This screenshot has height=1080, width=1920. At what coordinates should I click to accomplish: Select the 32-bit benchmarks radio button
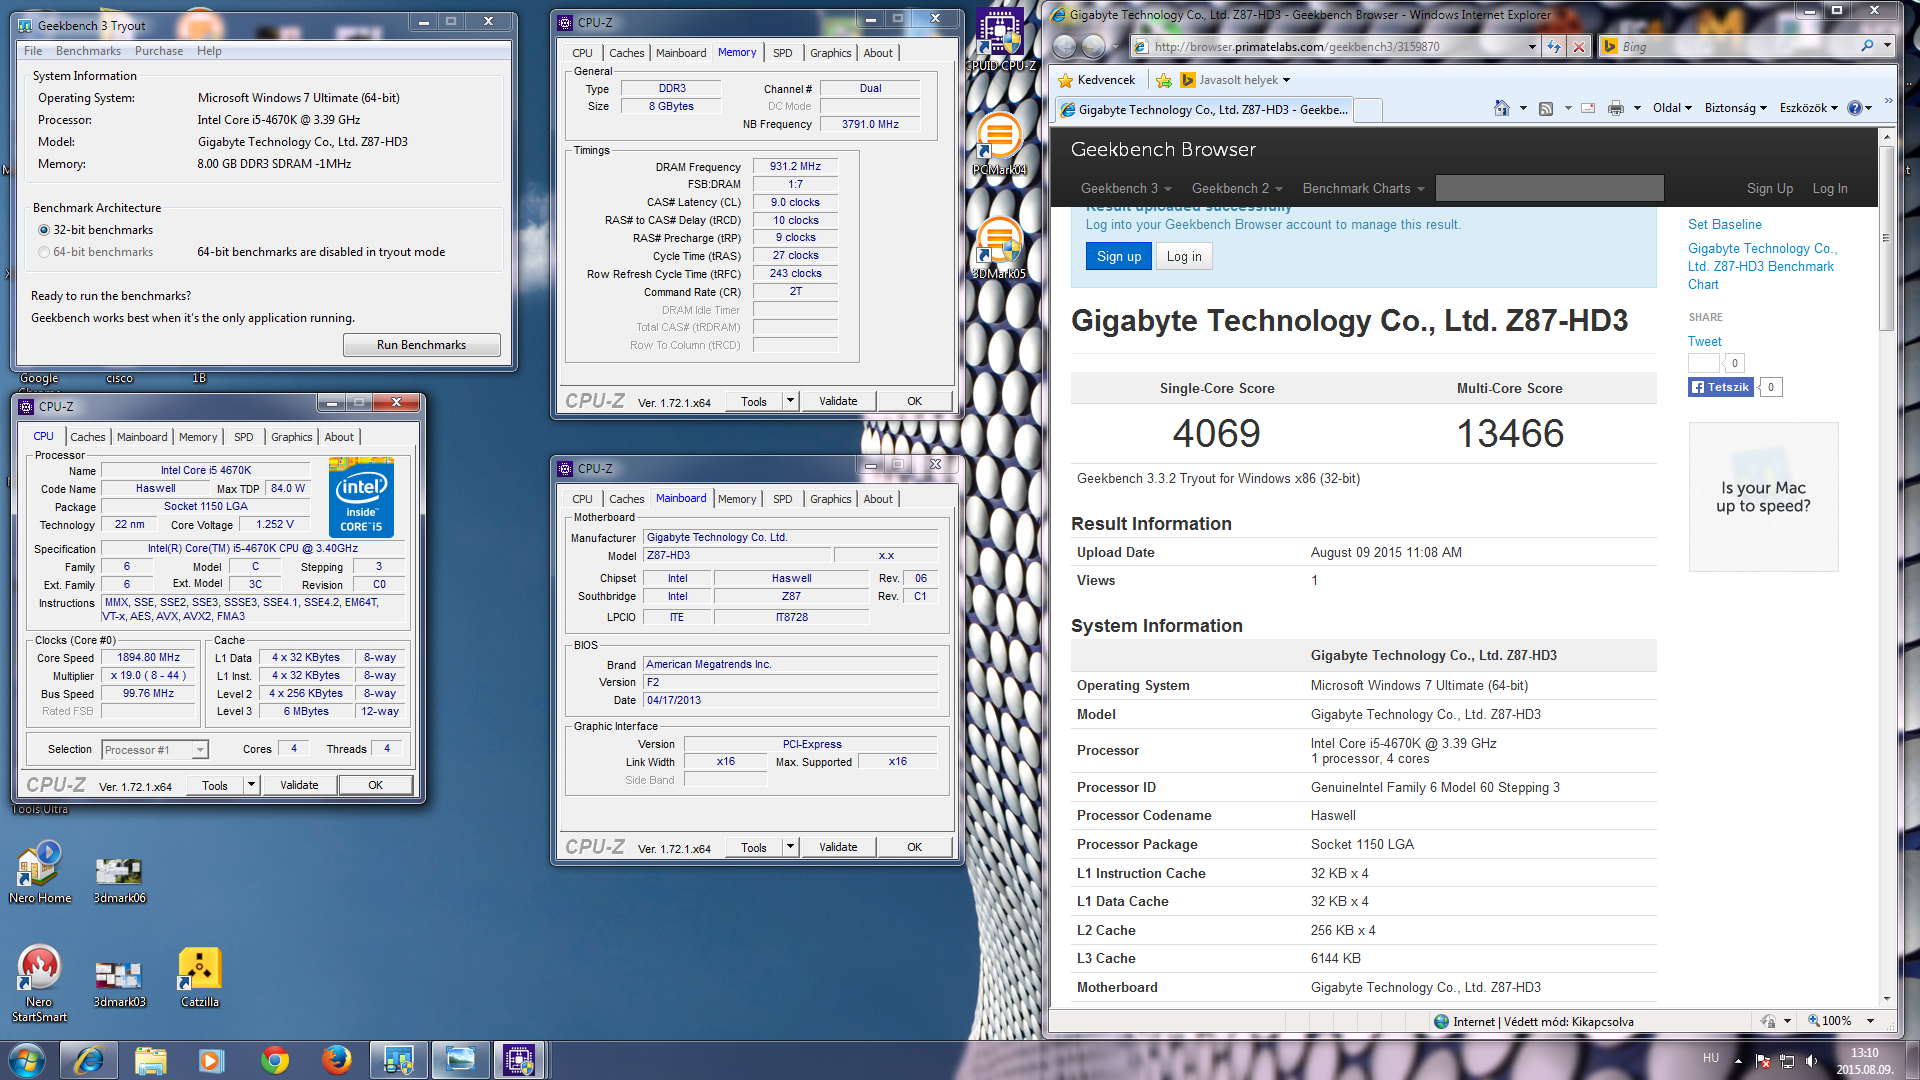(x=44, y=230)
